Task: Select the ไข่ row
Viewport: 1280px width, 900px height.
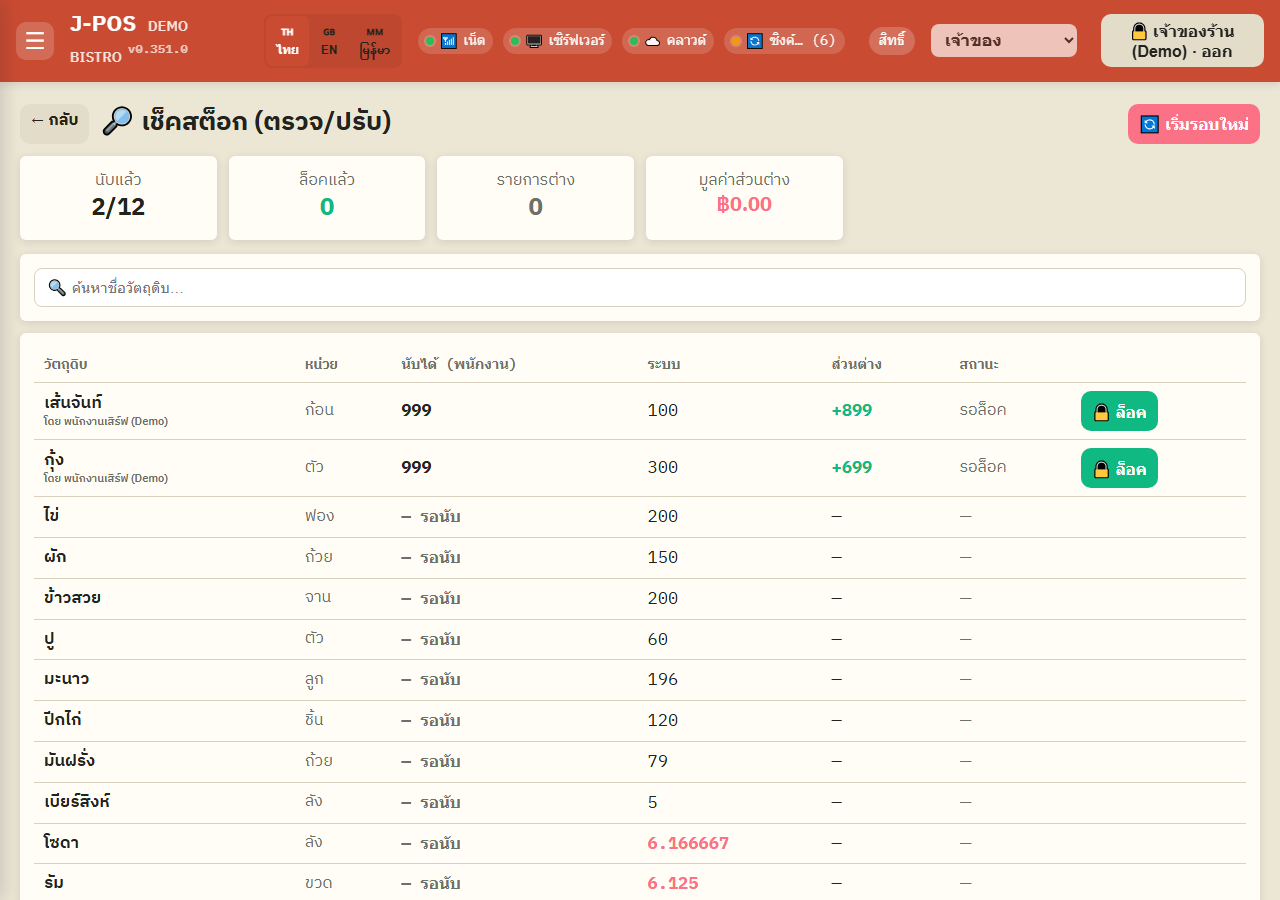Action: [640, 517]
